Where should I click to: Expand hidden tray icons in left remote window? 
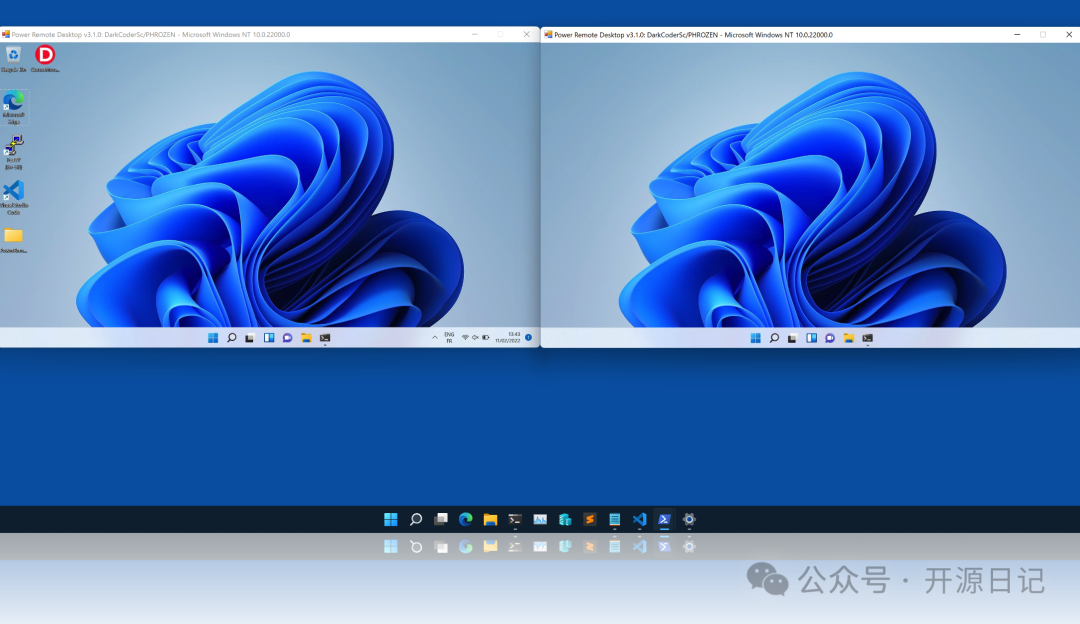[434, 338]
